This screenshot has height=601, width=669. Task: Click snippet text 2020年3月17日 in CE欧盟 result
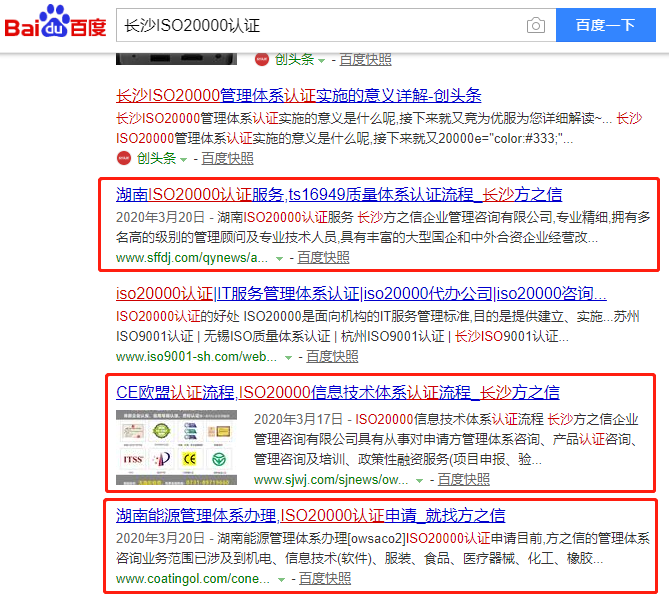tap(298, 419)
